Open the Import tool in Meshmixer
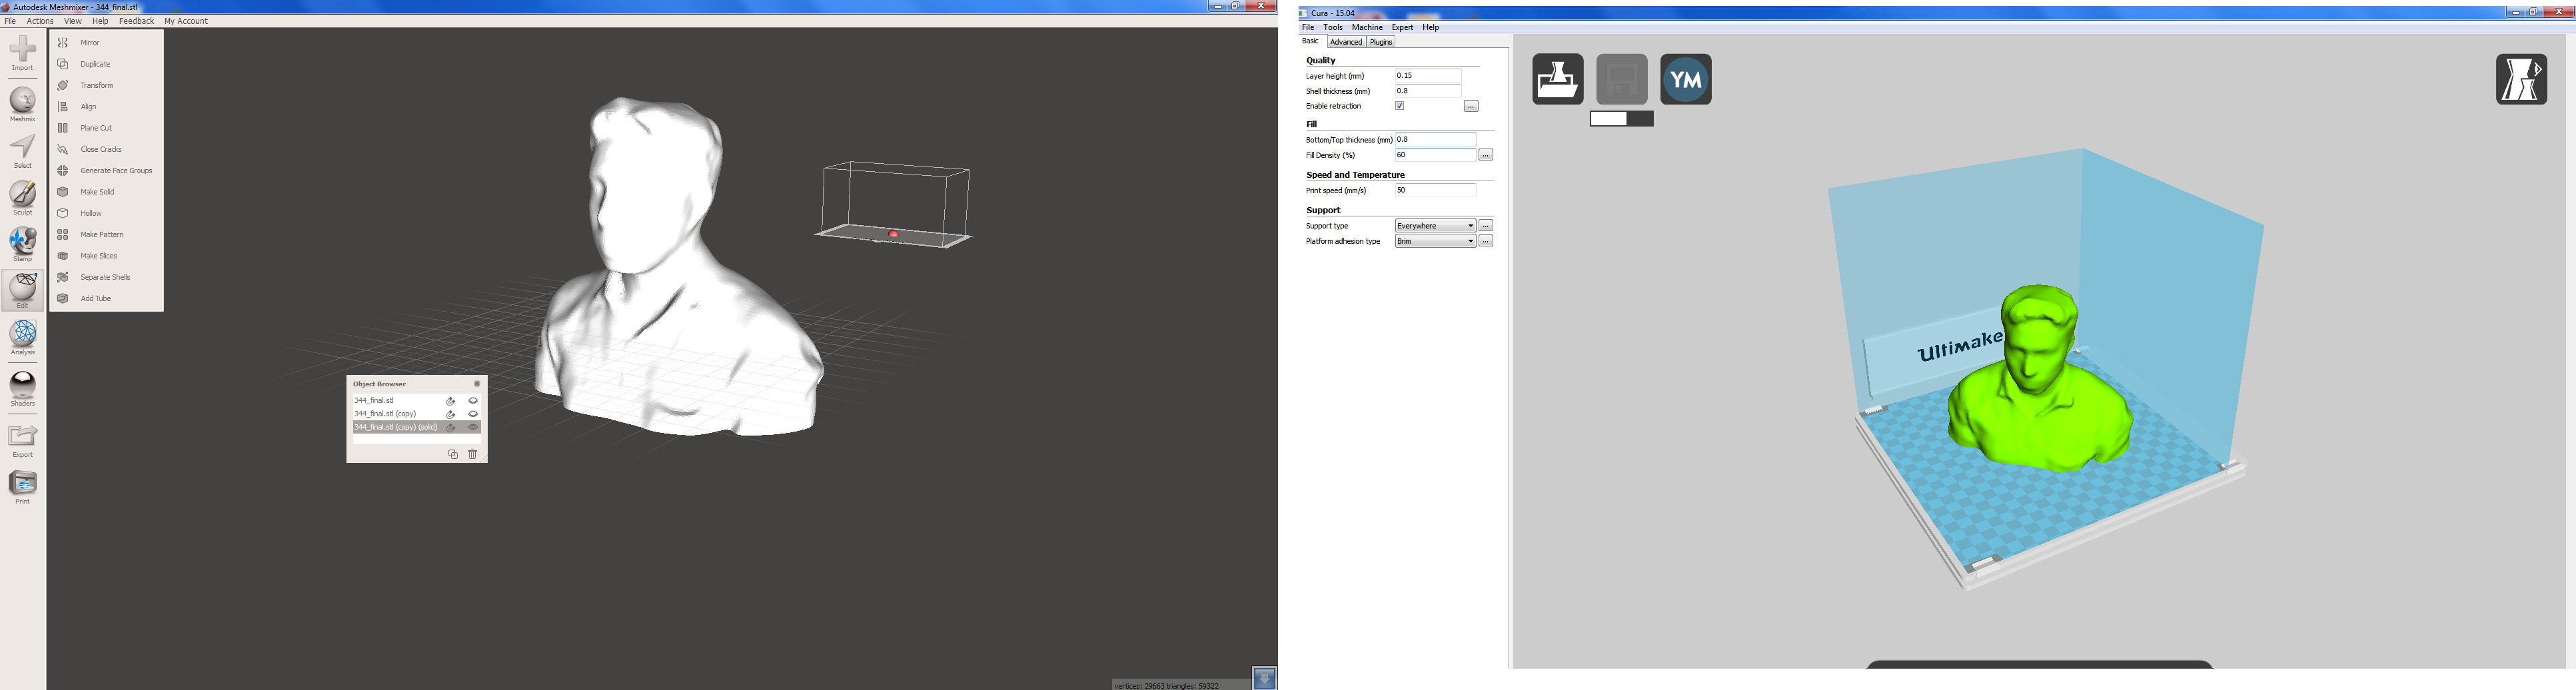2576x690 pixels. tap(22, 53)
